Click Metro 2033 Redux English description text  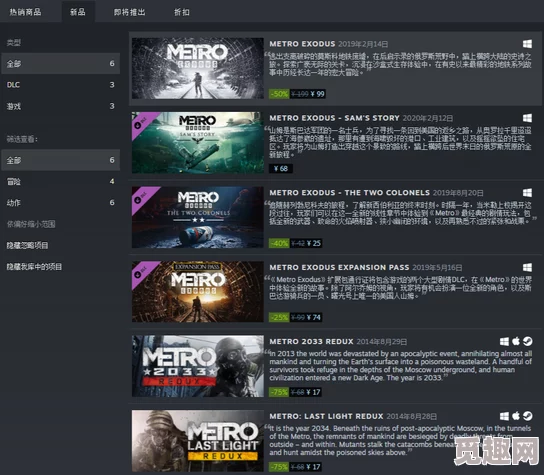click(x=400, y=366)
